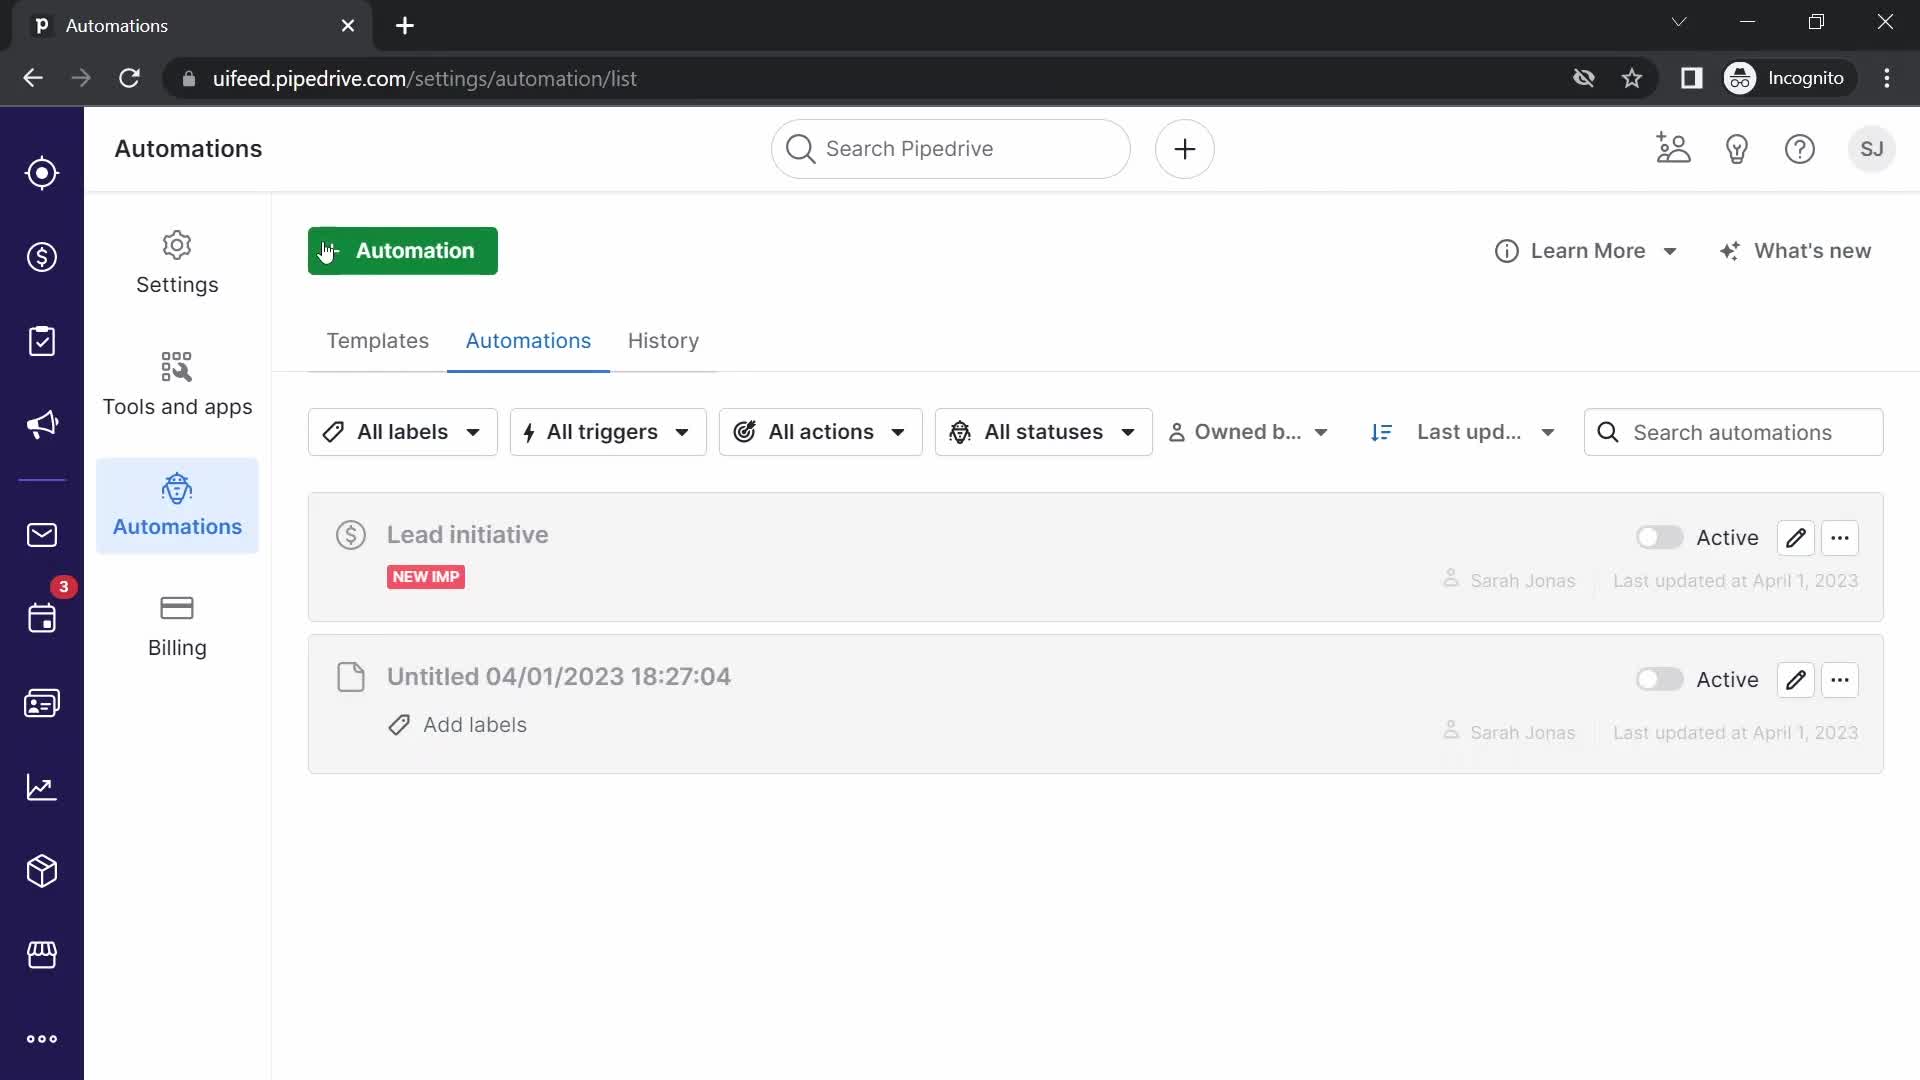Click the Automations sidebar icon
Screen dimensions: 1920x1080
pyautogui.click(x=177, y=488)
